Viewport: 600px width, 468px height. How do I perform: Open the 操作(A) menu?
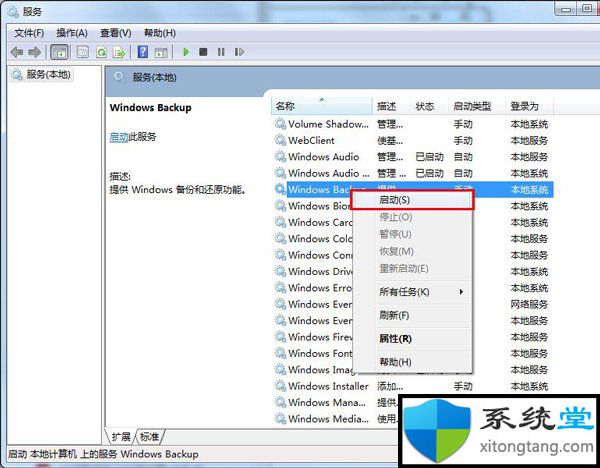pyautogui.click(x=72, y=33)
